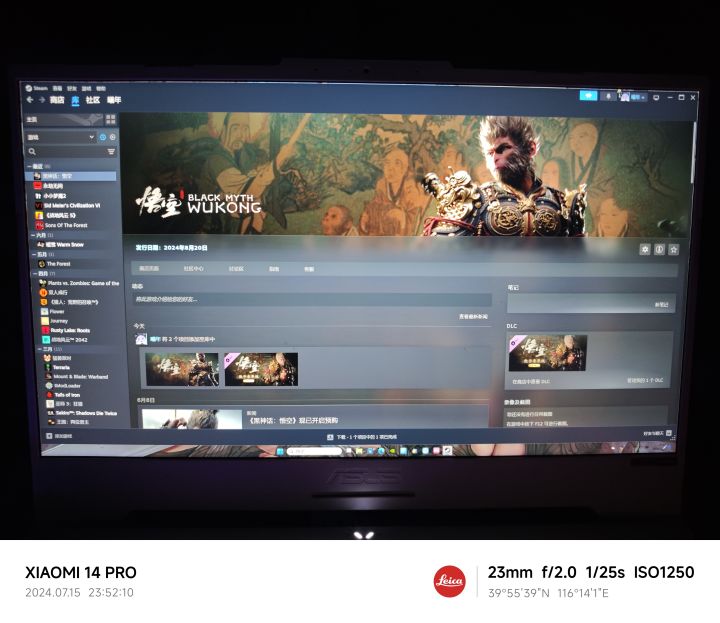Add game to favorites star icon
720x623 pixels.
pyautogui.click(x=674, y=249)
